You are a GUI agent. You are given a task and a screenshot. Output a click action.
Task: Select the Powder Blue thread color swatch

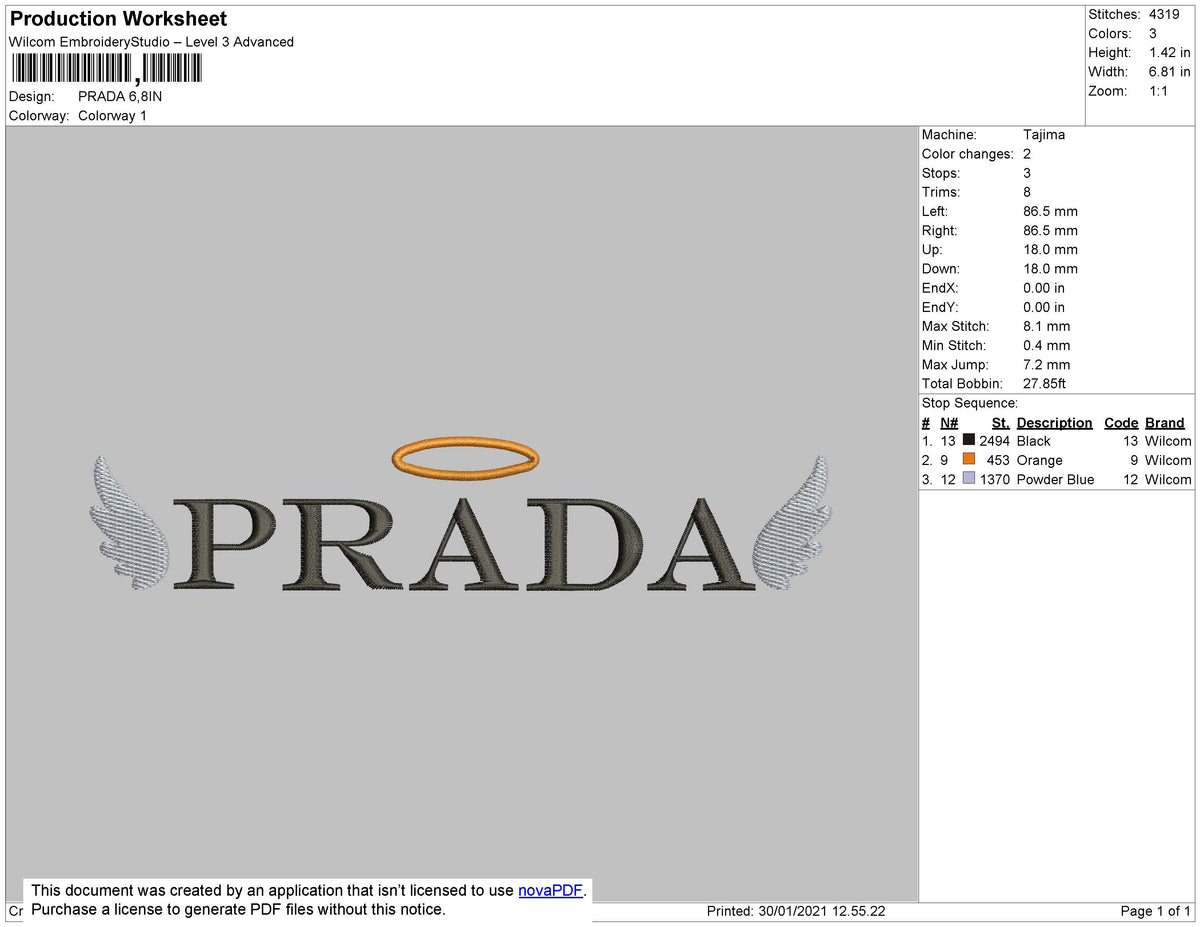(x=968, y=479)
